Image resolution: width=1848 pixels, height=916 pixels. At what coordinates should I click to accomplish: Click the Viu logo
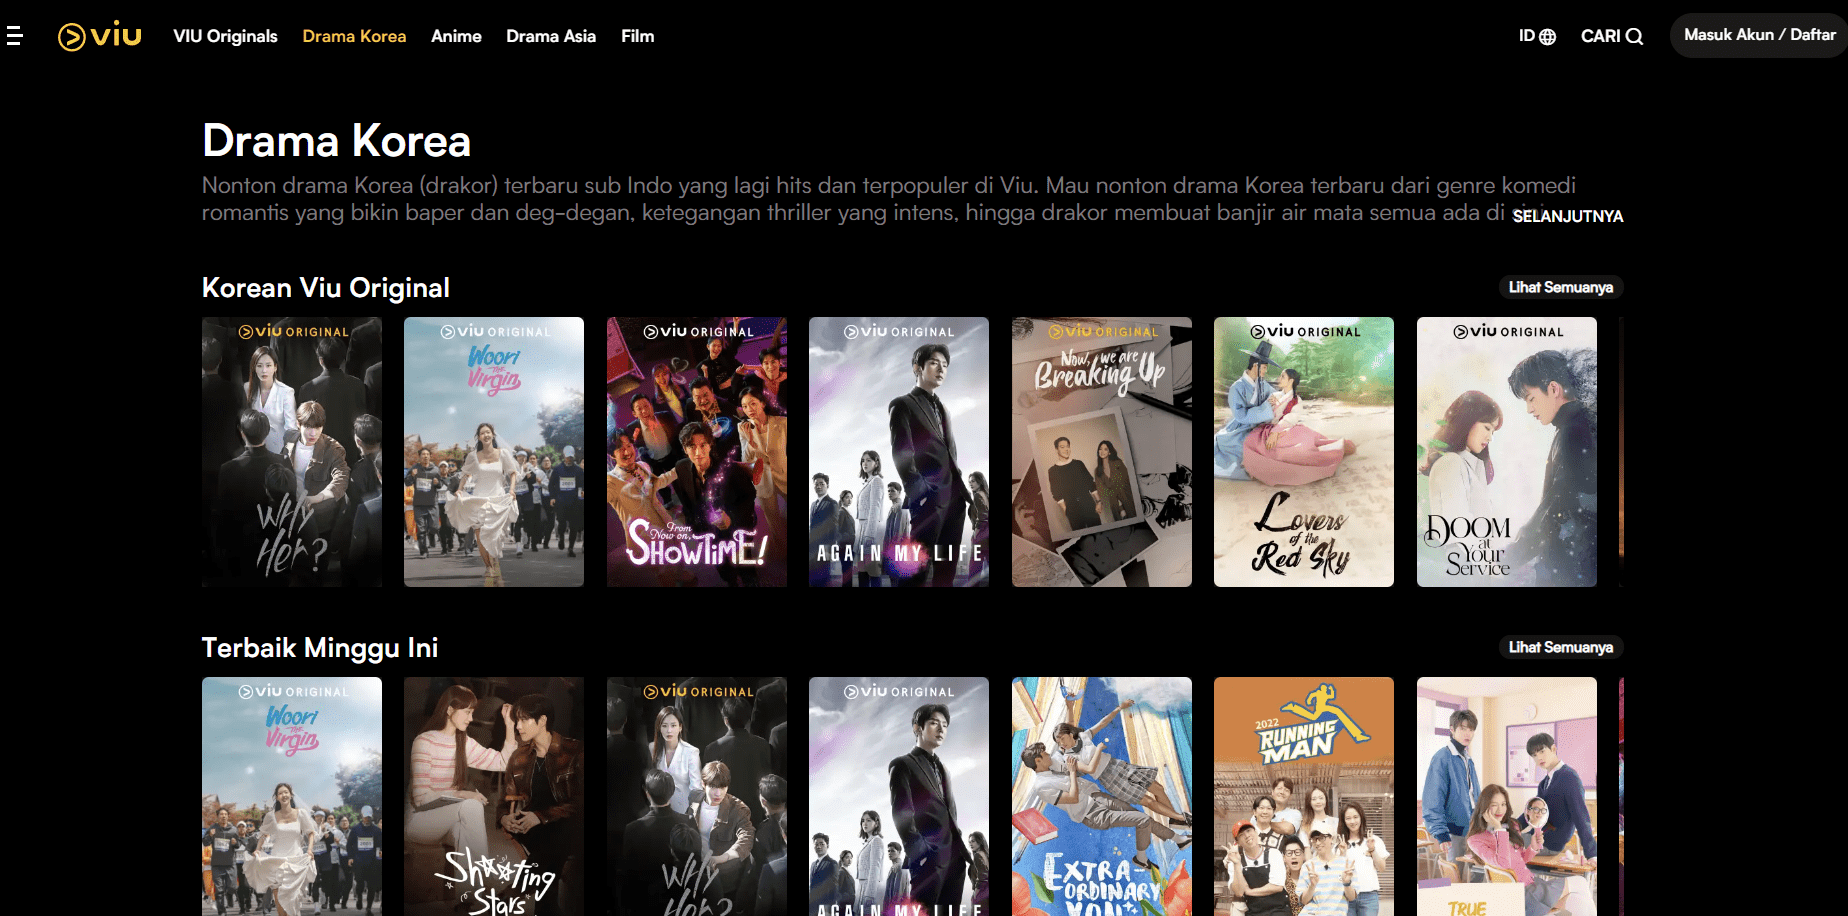pos(100,36)
